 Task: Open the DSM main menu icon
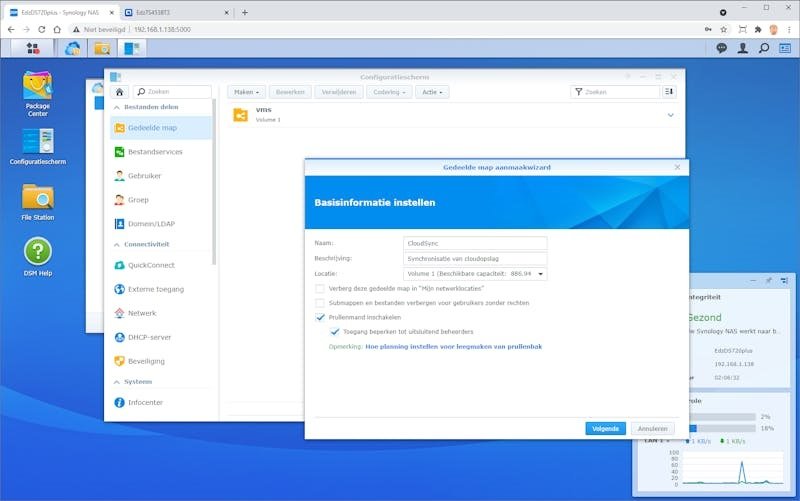[x=33, y=48]
